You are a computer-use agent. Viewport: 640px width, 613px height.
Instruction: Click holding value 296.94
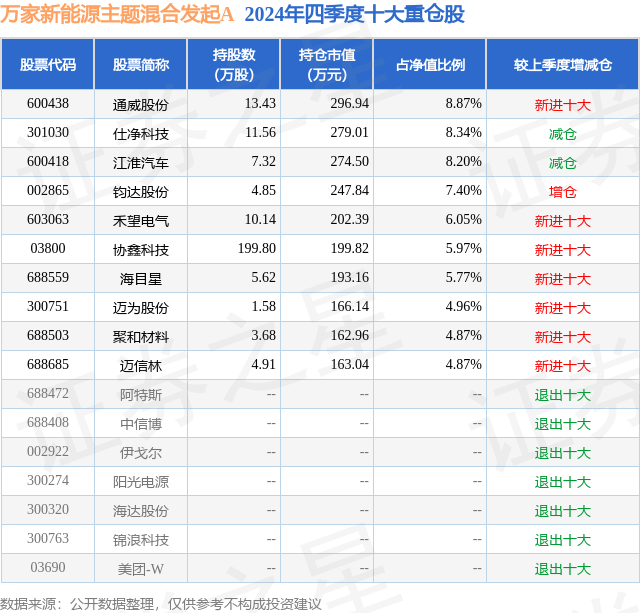tap(349, 104)
